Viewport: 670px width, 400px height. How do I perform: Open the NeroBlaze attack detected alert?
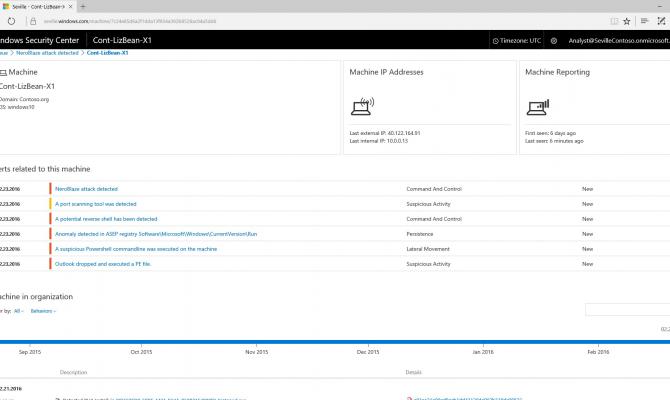(86, 189)
